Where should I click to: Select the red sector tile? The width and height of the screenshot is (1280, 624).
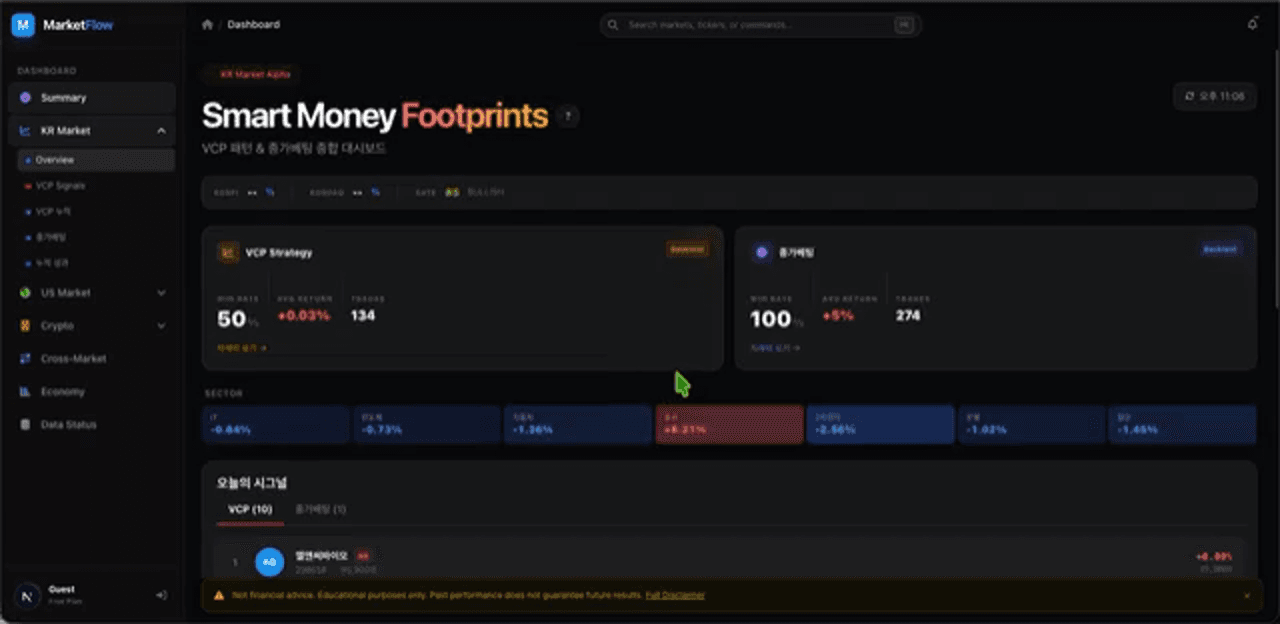729,425
